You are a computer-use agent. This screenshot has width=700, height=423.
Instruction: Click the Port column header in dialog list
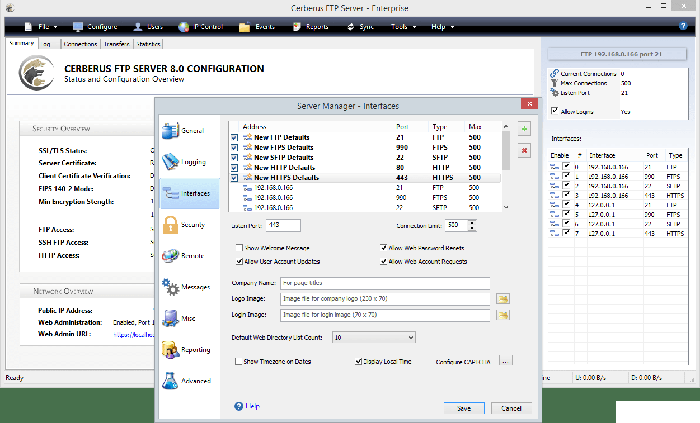point(402,127)
